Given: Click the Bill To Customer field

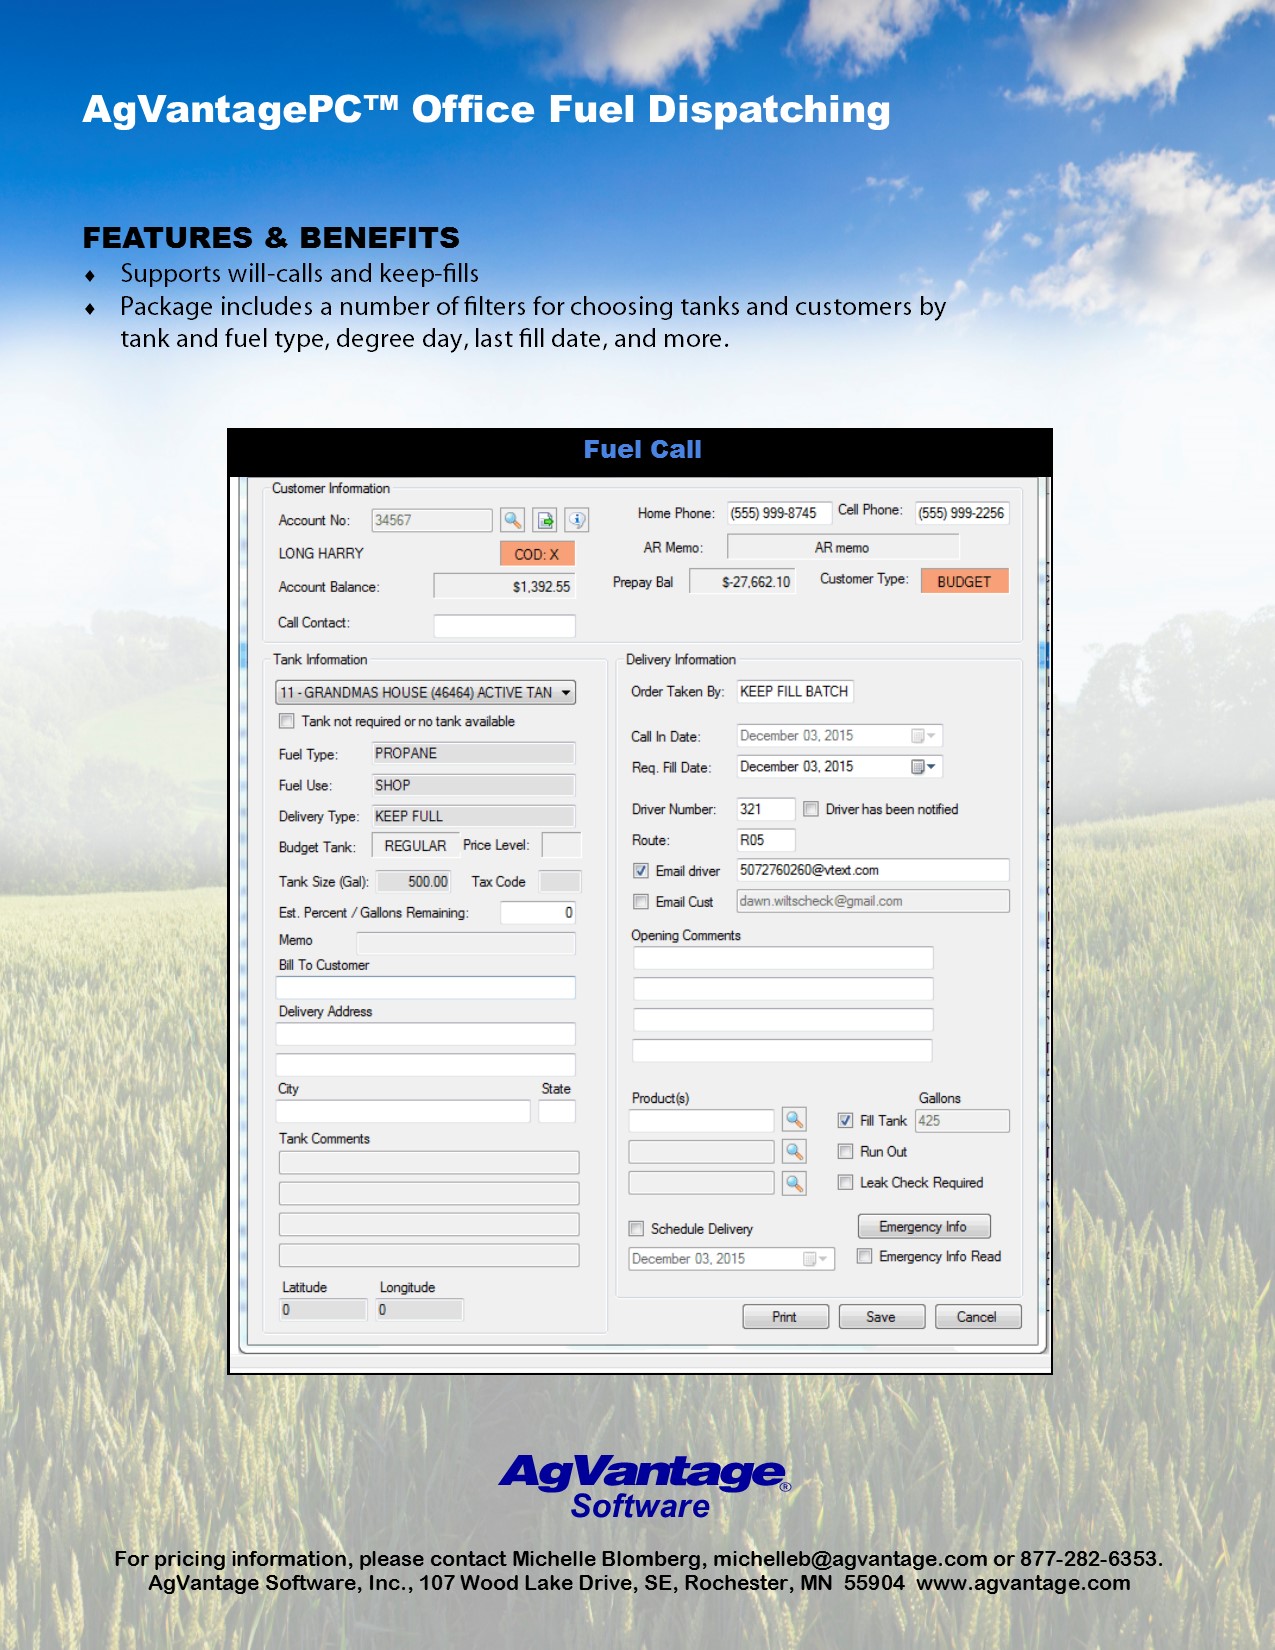Looking at the screenshot, I should click(x=426, y=988).
